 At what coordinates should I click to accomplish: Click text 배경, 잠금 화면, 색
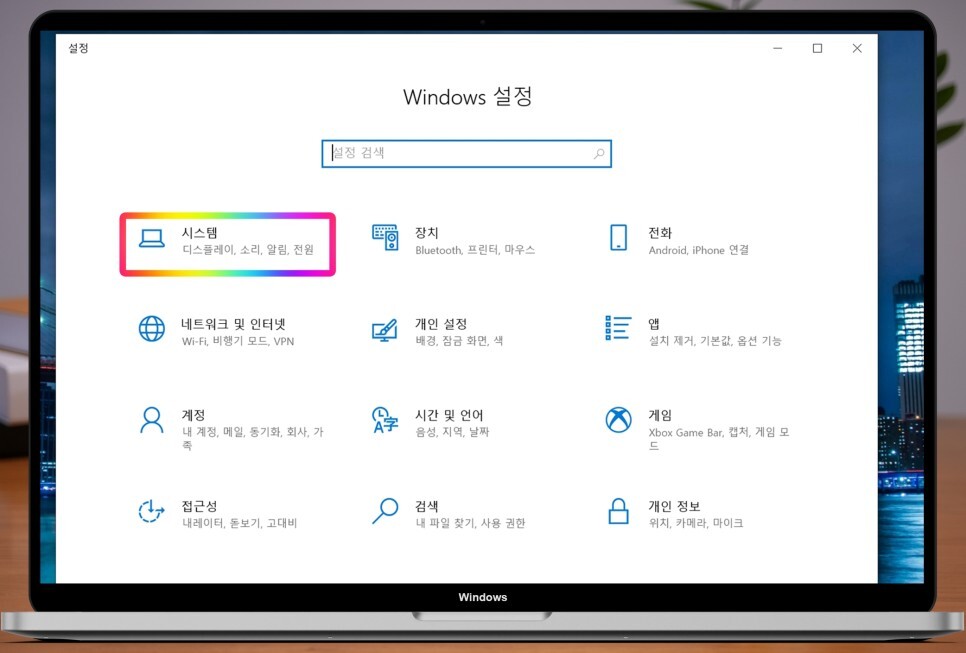459,341
